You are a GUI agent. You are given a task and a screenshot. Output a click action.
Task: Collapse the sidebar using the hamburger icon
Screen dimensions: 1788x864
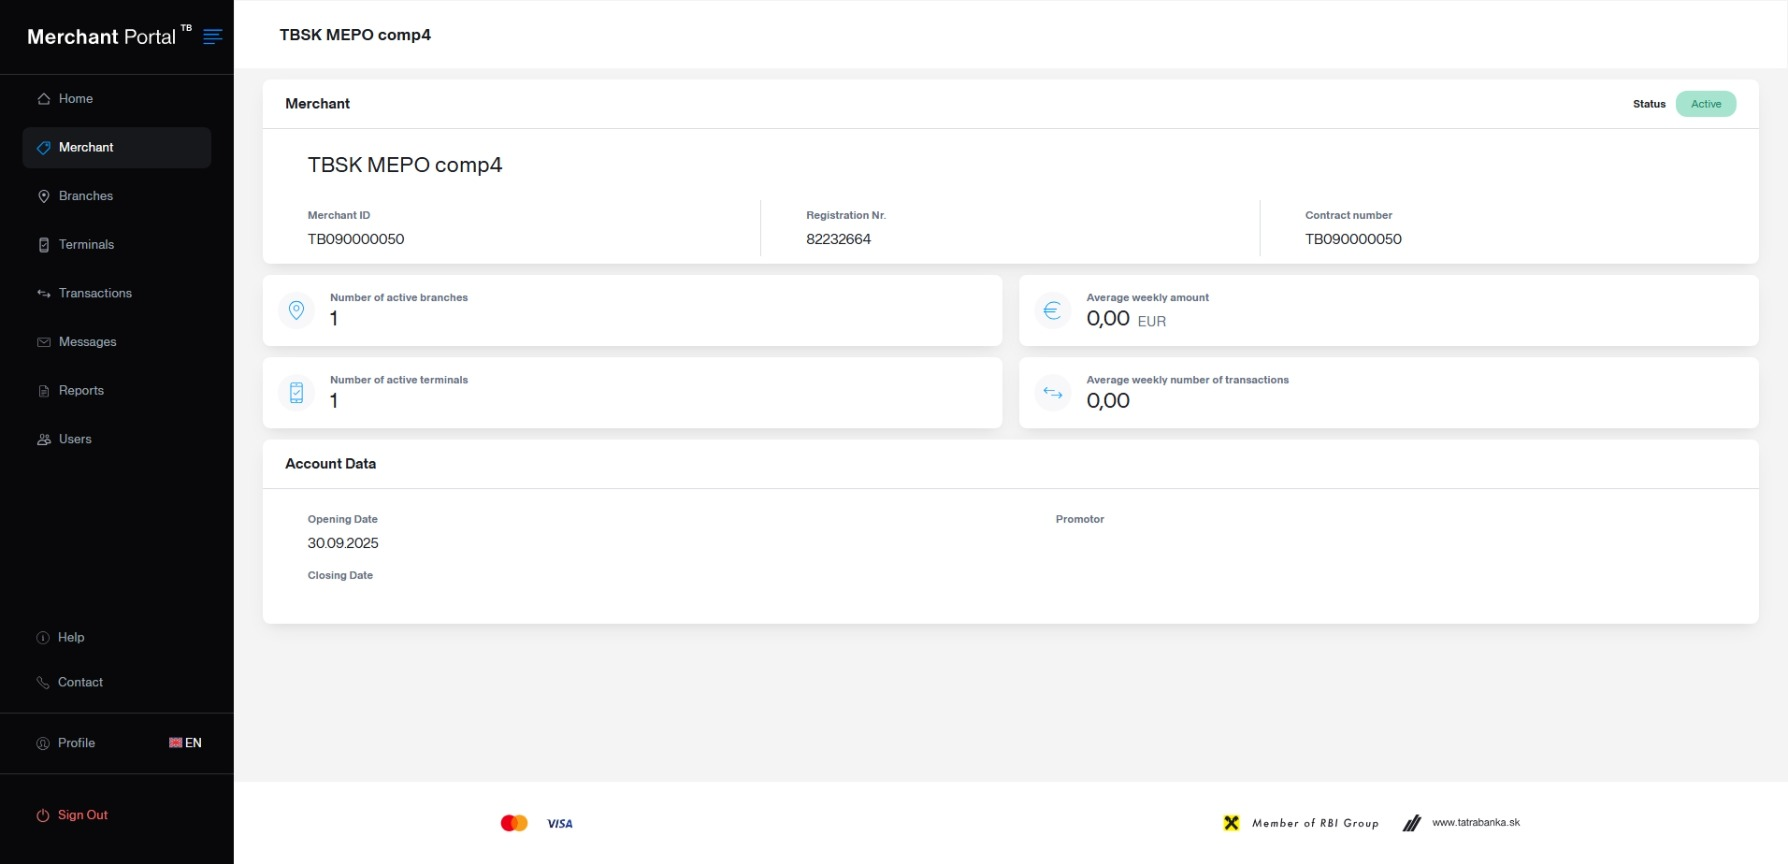coord(212,37)
